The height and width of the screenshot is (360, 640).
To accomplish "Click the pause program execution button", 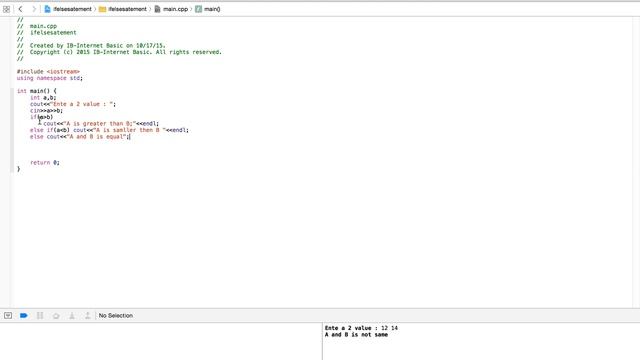I will tap(40, 316).
